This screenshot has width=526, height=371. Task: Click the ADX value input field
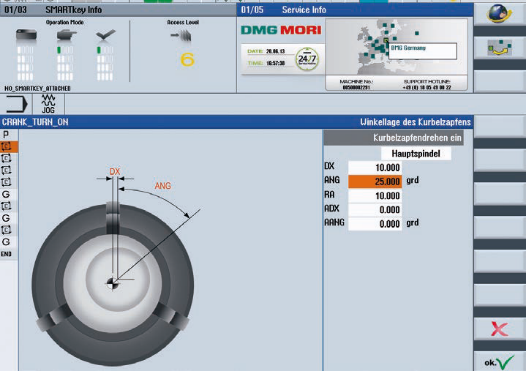point(375,210)
